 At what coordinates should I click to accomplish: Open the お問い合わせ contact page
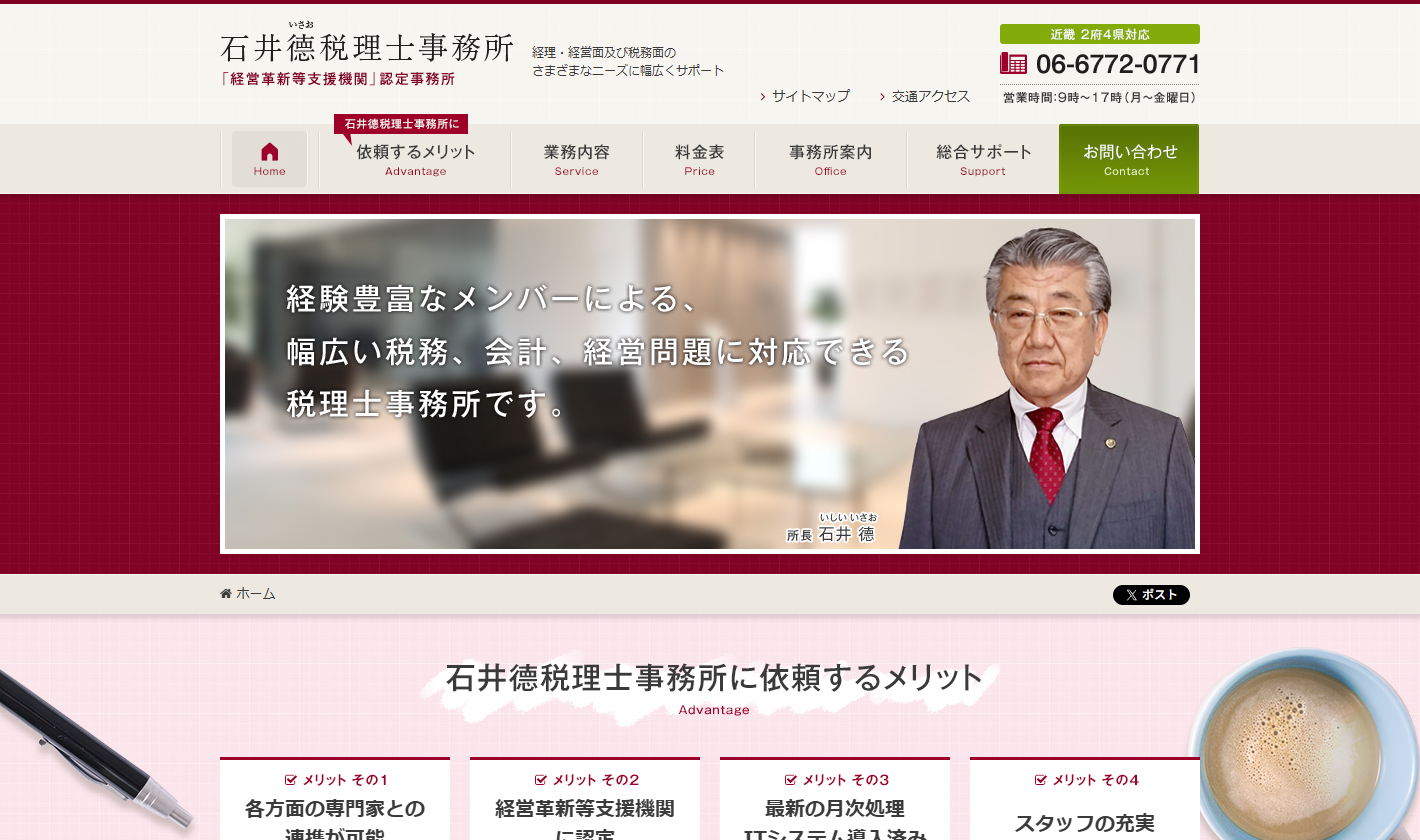click(1128, 159)
